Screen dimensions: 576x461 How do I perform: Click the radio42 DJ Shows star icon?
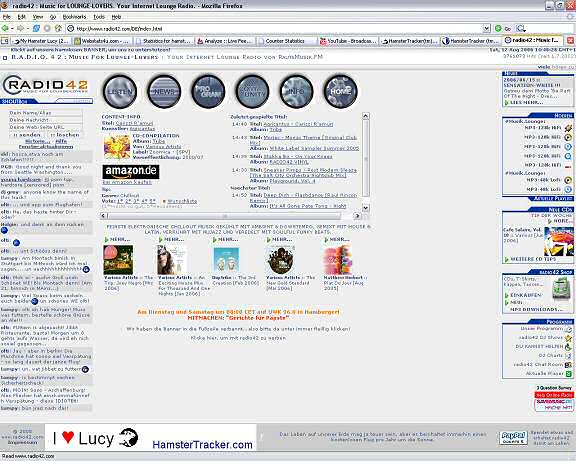point(568,338)
